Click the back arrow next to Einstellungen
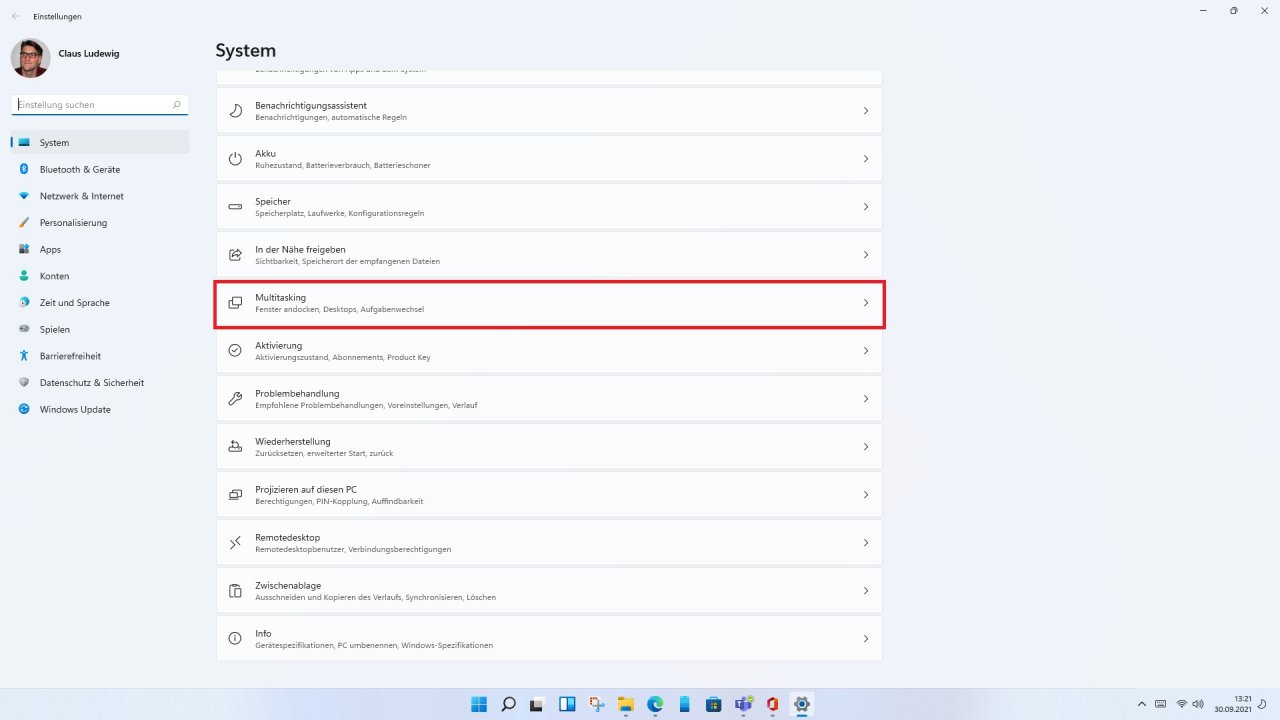The image size is (1280, 720). pos(15,16)
